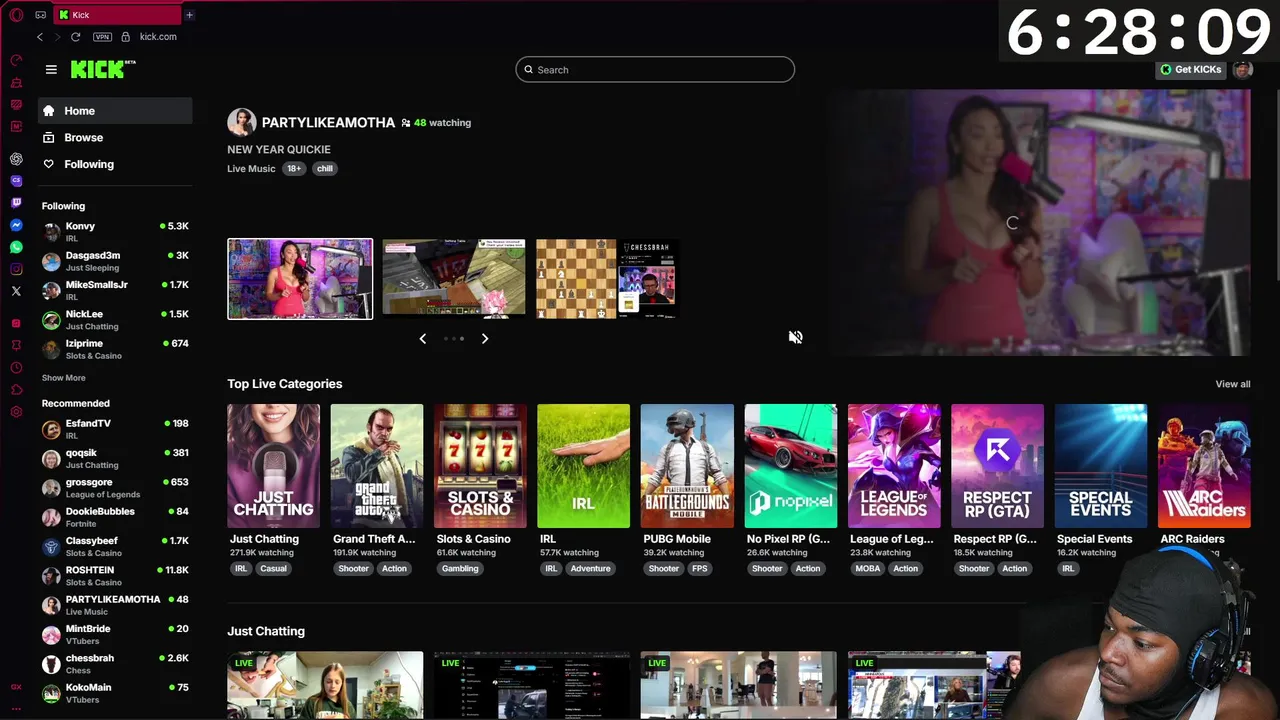Go back to previous page

tap(40, 37)
